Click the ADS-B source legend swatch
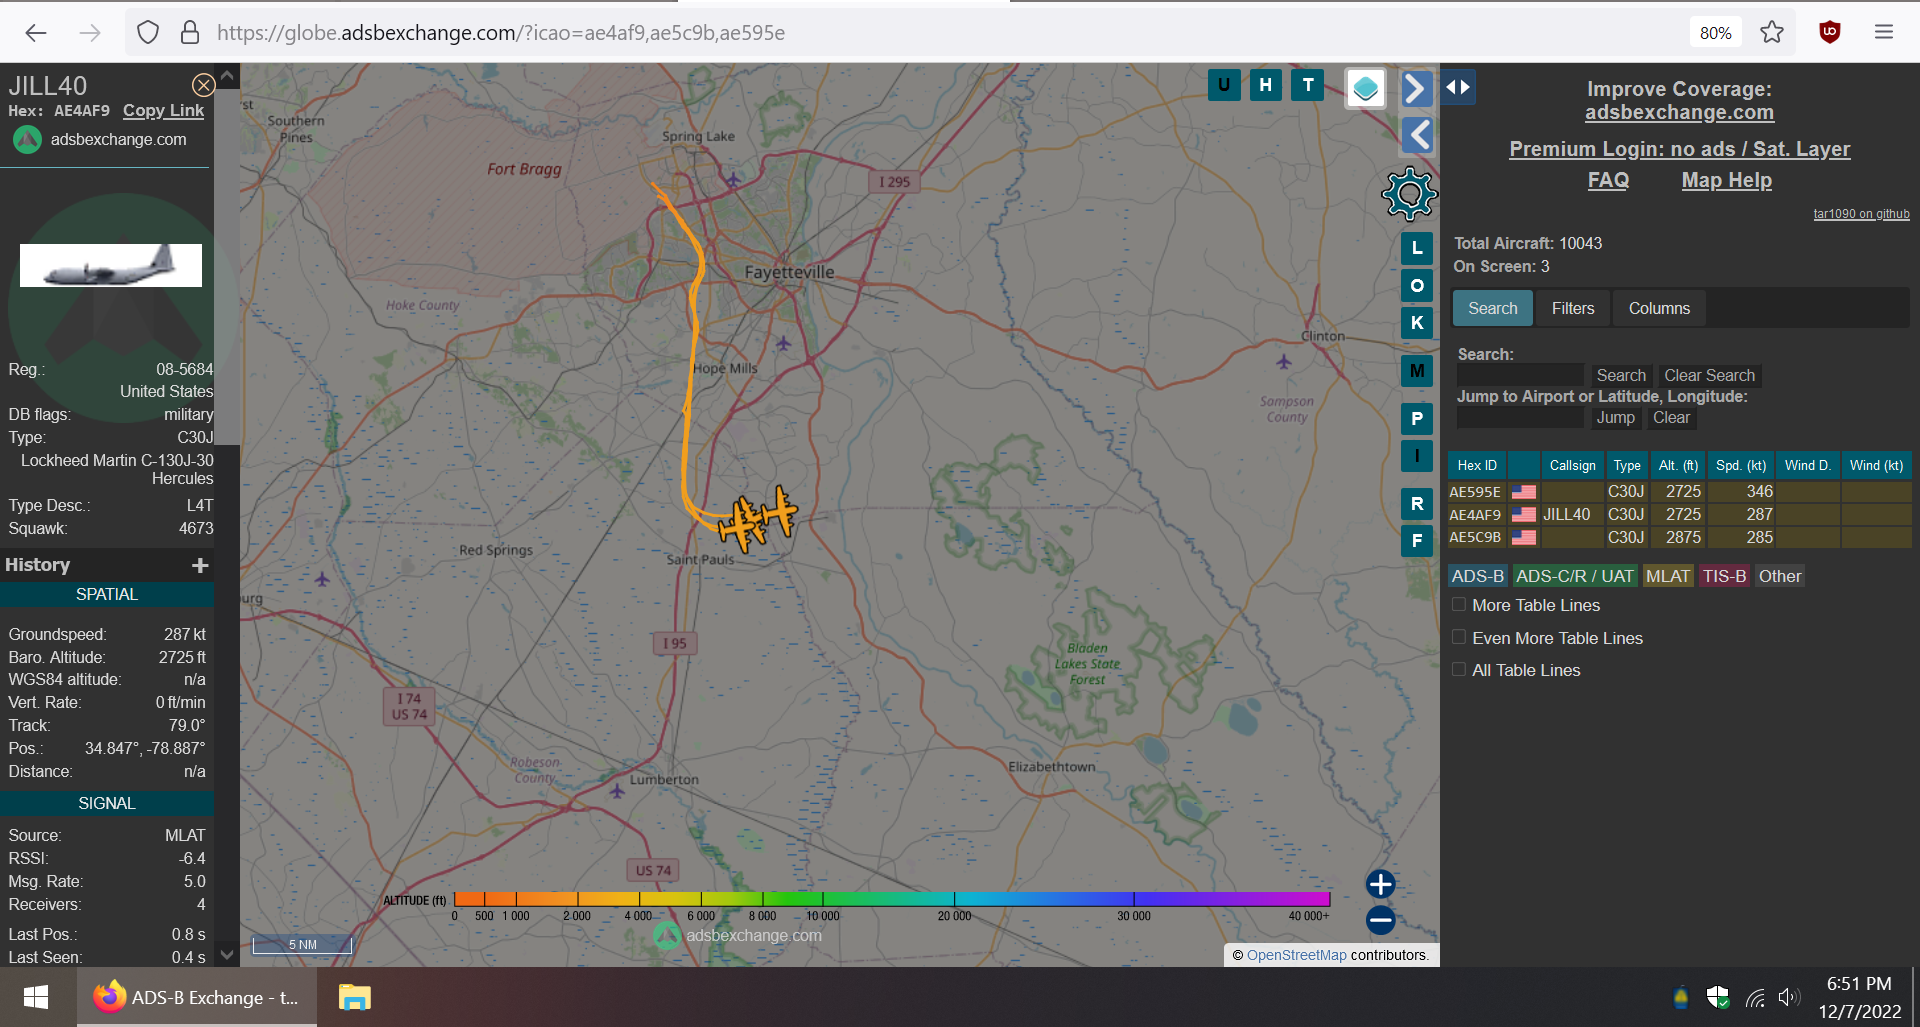The image size is (1920, 1027). [x=1477, y=576]
